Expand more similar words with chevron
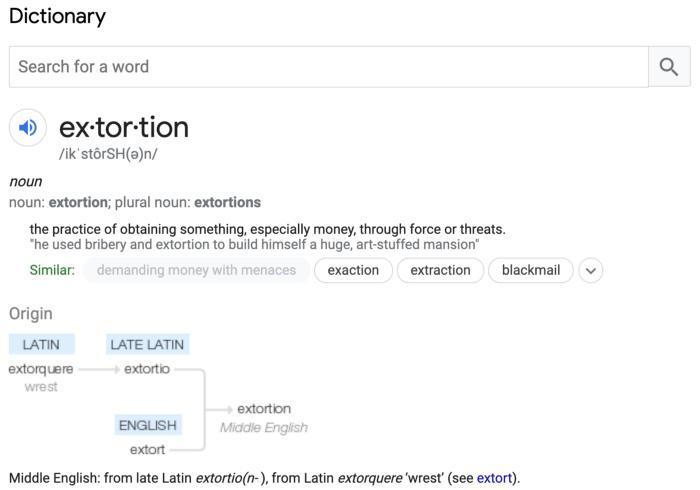The height and width of the screenshot is (490, 700). tap(591, 270)
